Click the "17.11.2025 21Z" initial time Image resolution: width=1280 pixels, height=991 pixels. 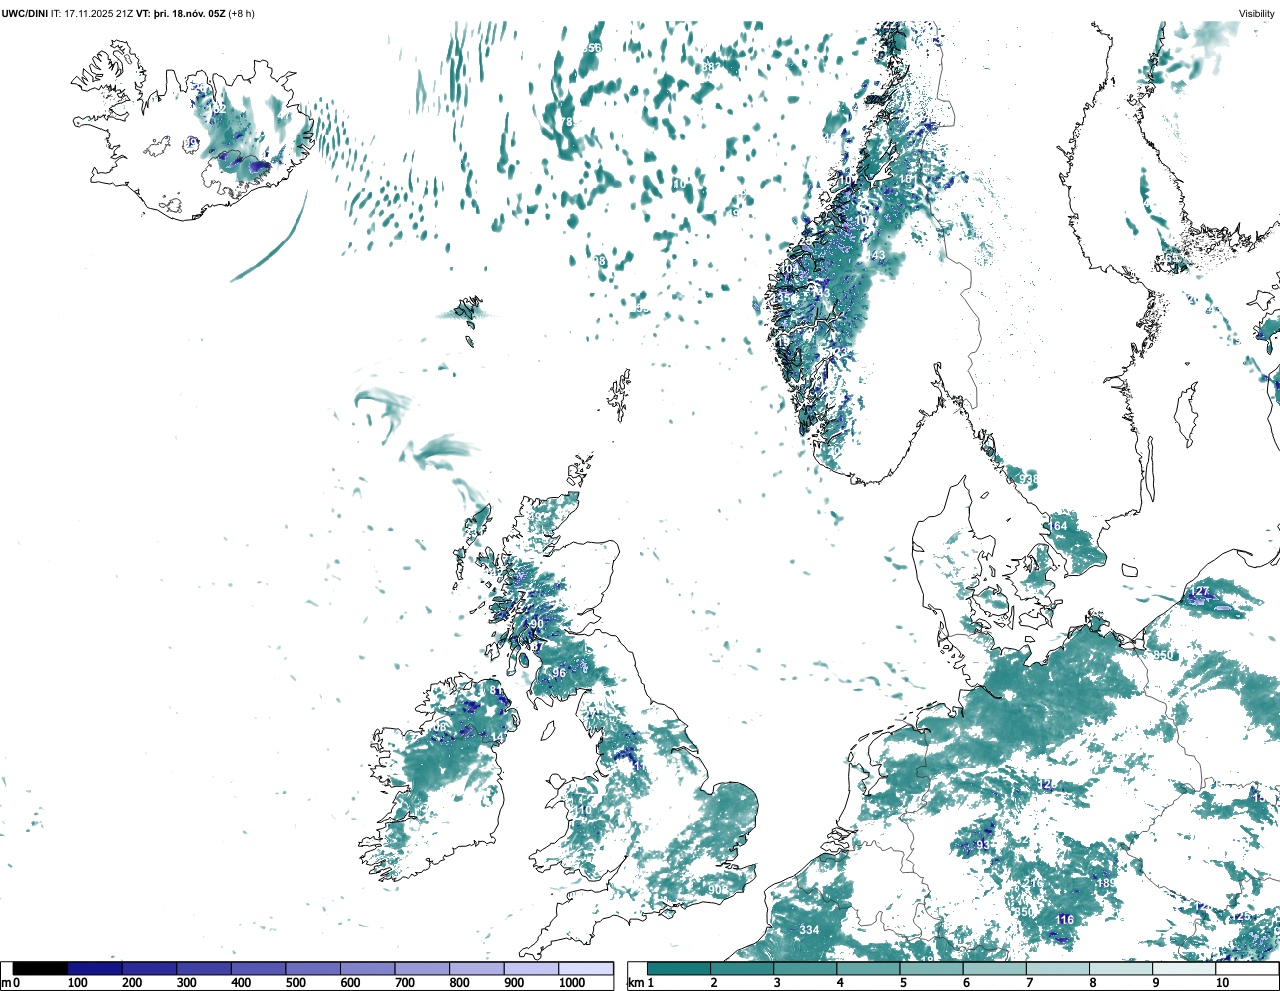[x=99, y=13]
